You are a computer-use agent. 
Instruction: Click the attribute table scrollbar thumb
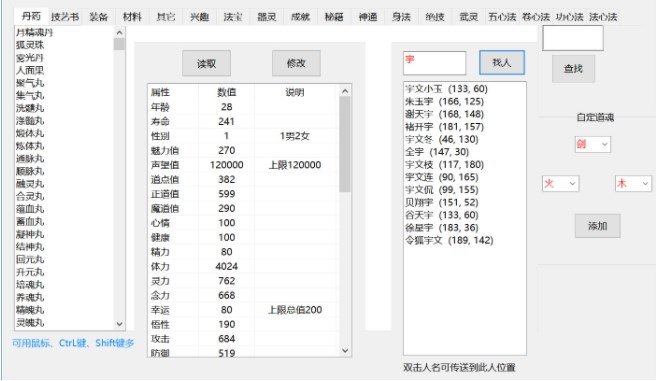(345, 144)
